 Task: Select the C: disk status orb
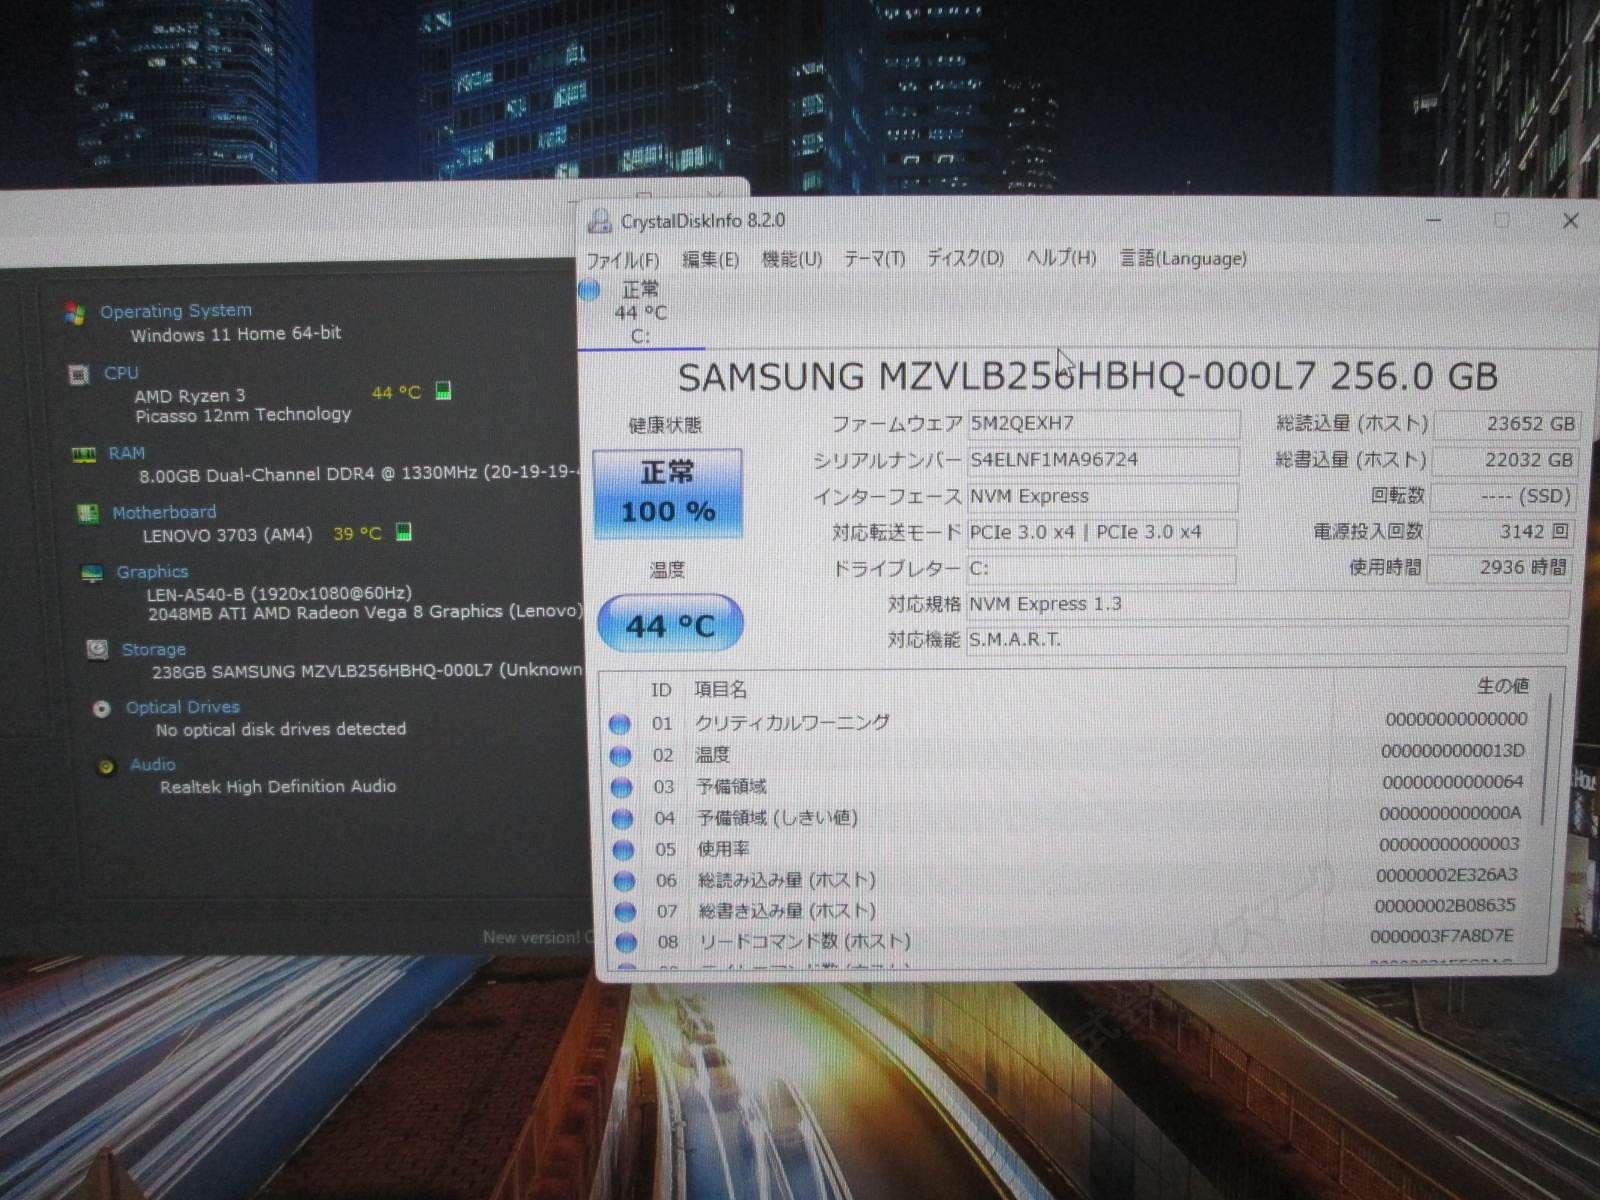coord(589,290)
